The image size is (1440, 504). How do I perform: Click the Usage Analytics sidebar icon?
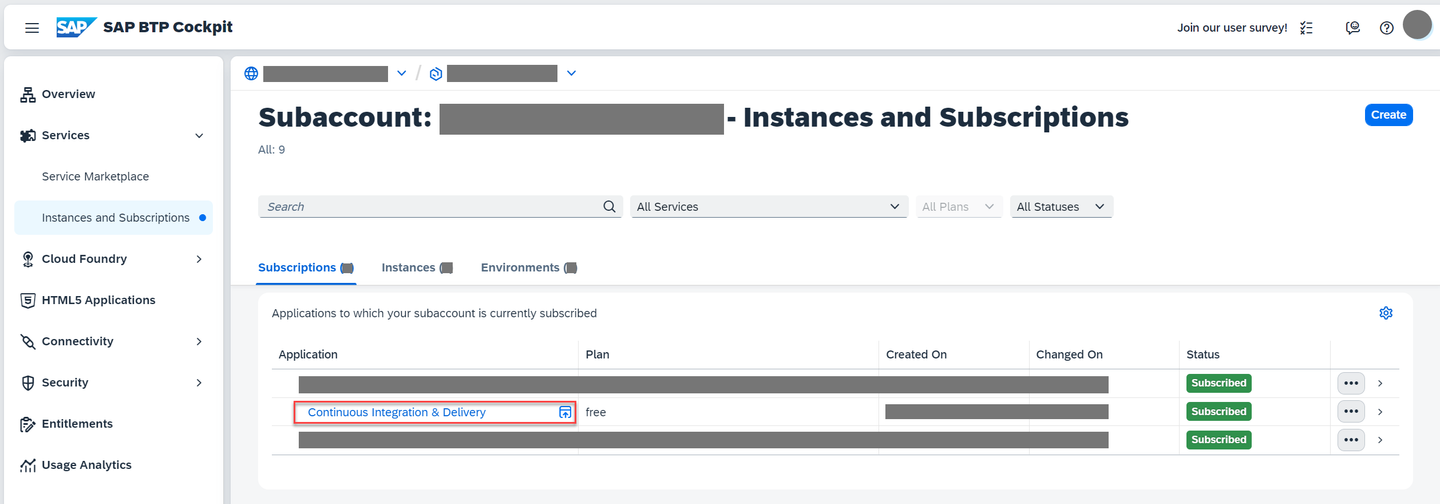point(28,465)
